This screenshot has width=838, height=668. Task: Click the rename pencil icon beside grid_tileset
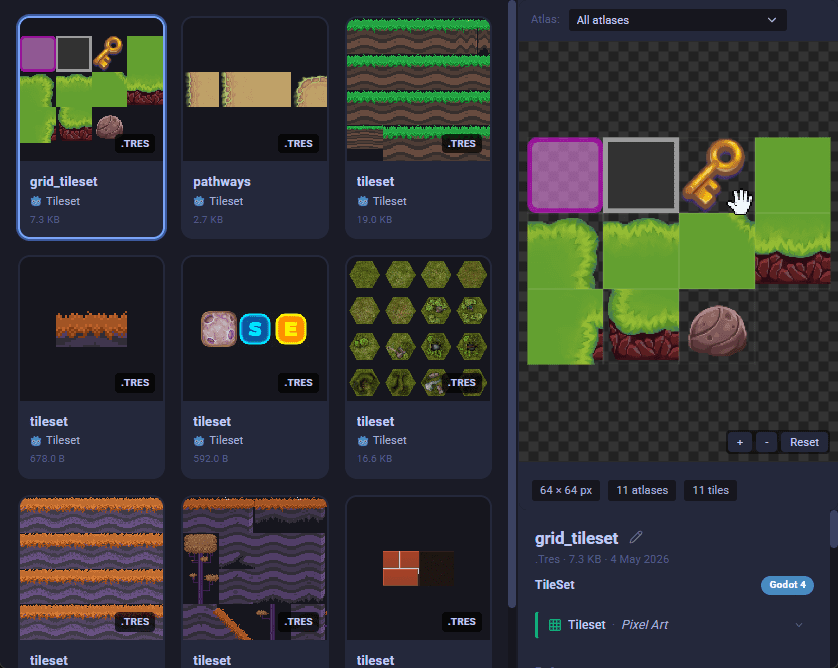click(x=636, y=537)
